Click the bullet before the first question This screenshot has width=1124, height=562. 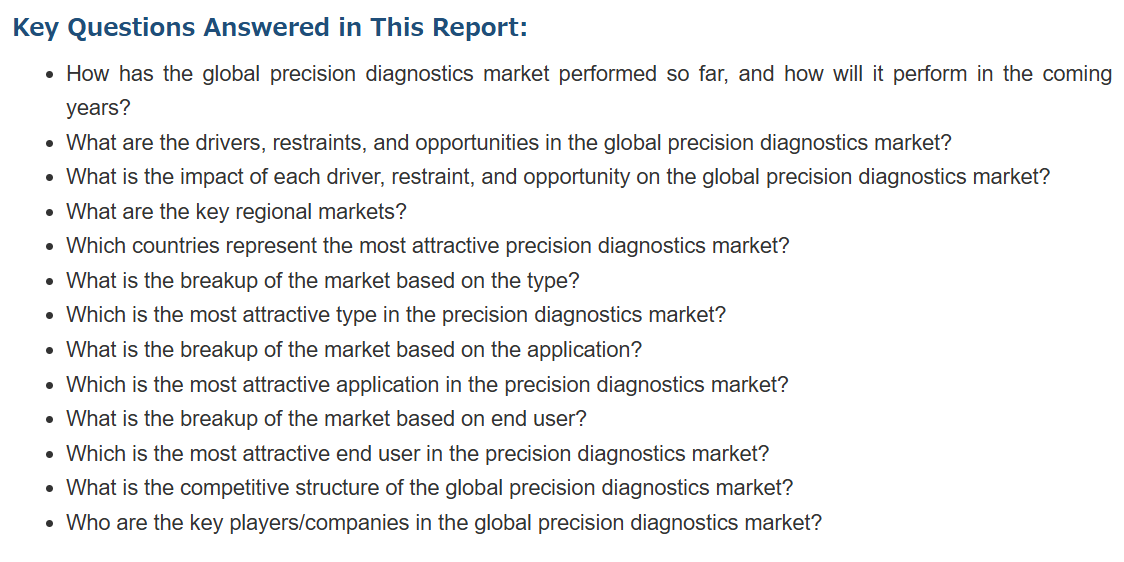pos(49,75)
